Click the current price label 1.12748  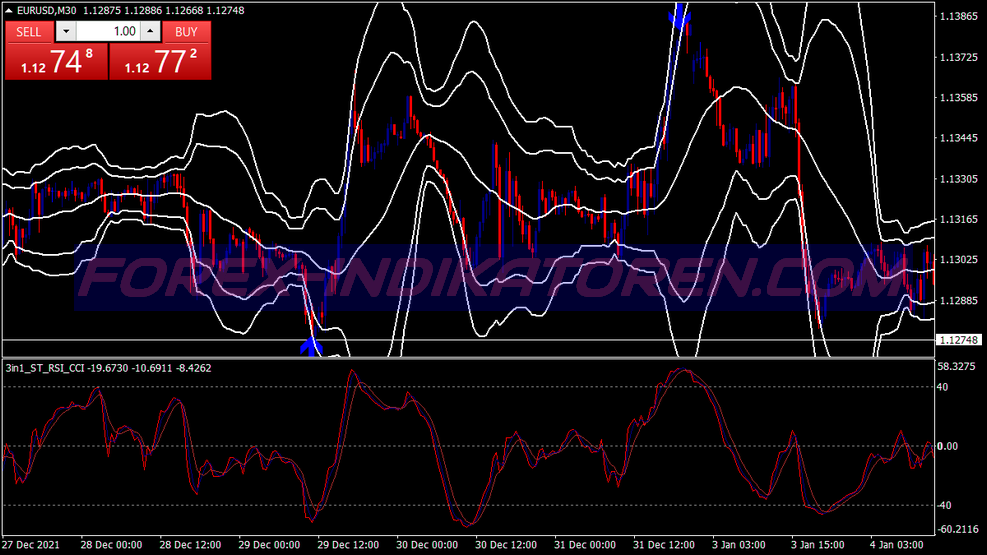click(x=958, y=340)
